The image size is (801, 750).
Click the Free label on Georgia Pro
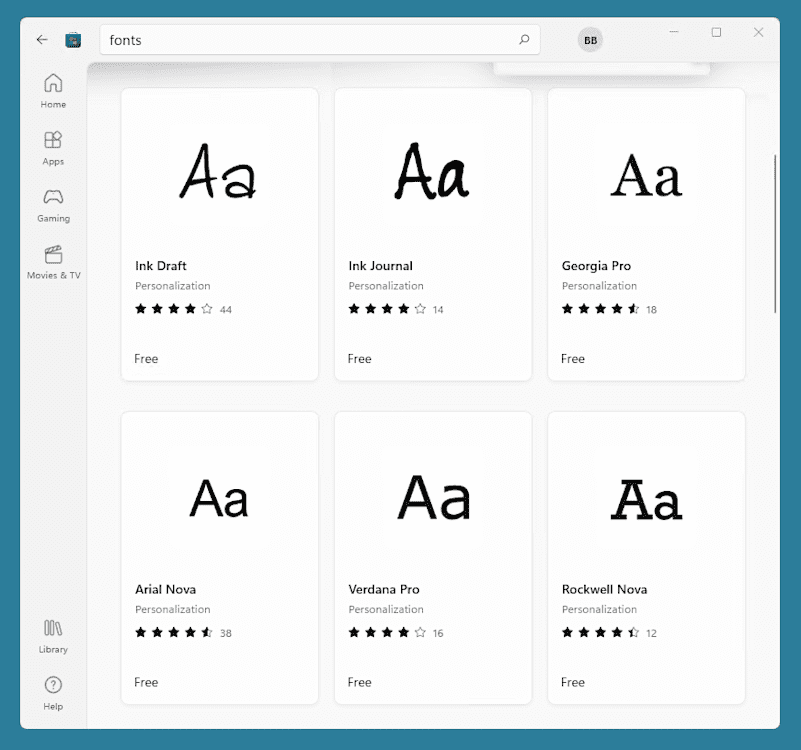(572, 358)
